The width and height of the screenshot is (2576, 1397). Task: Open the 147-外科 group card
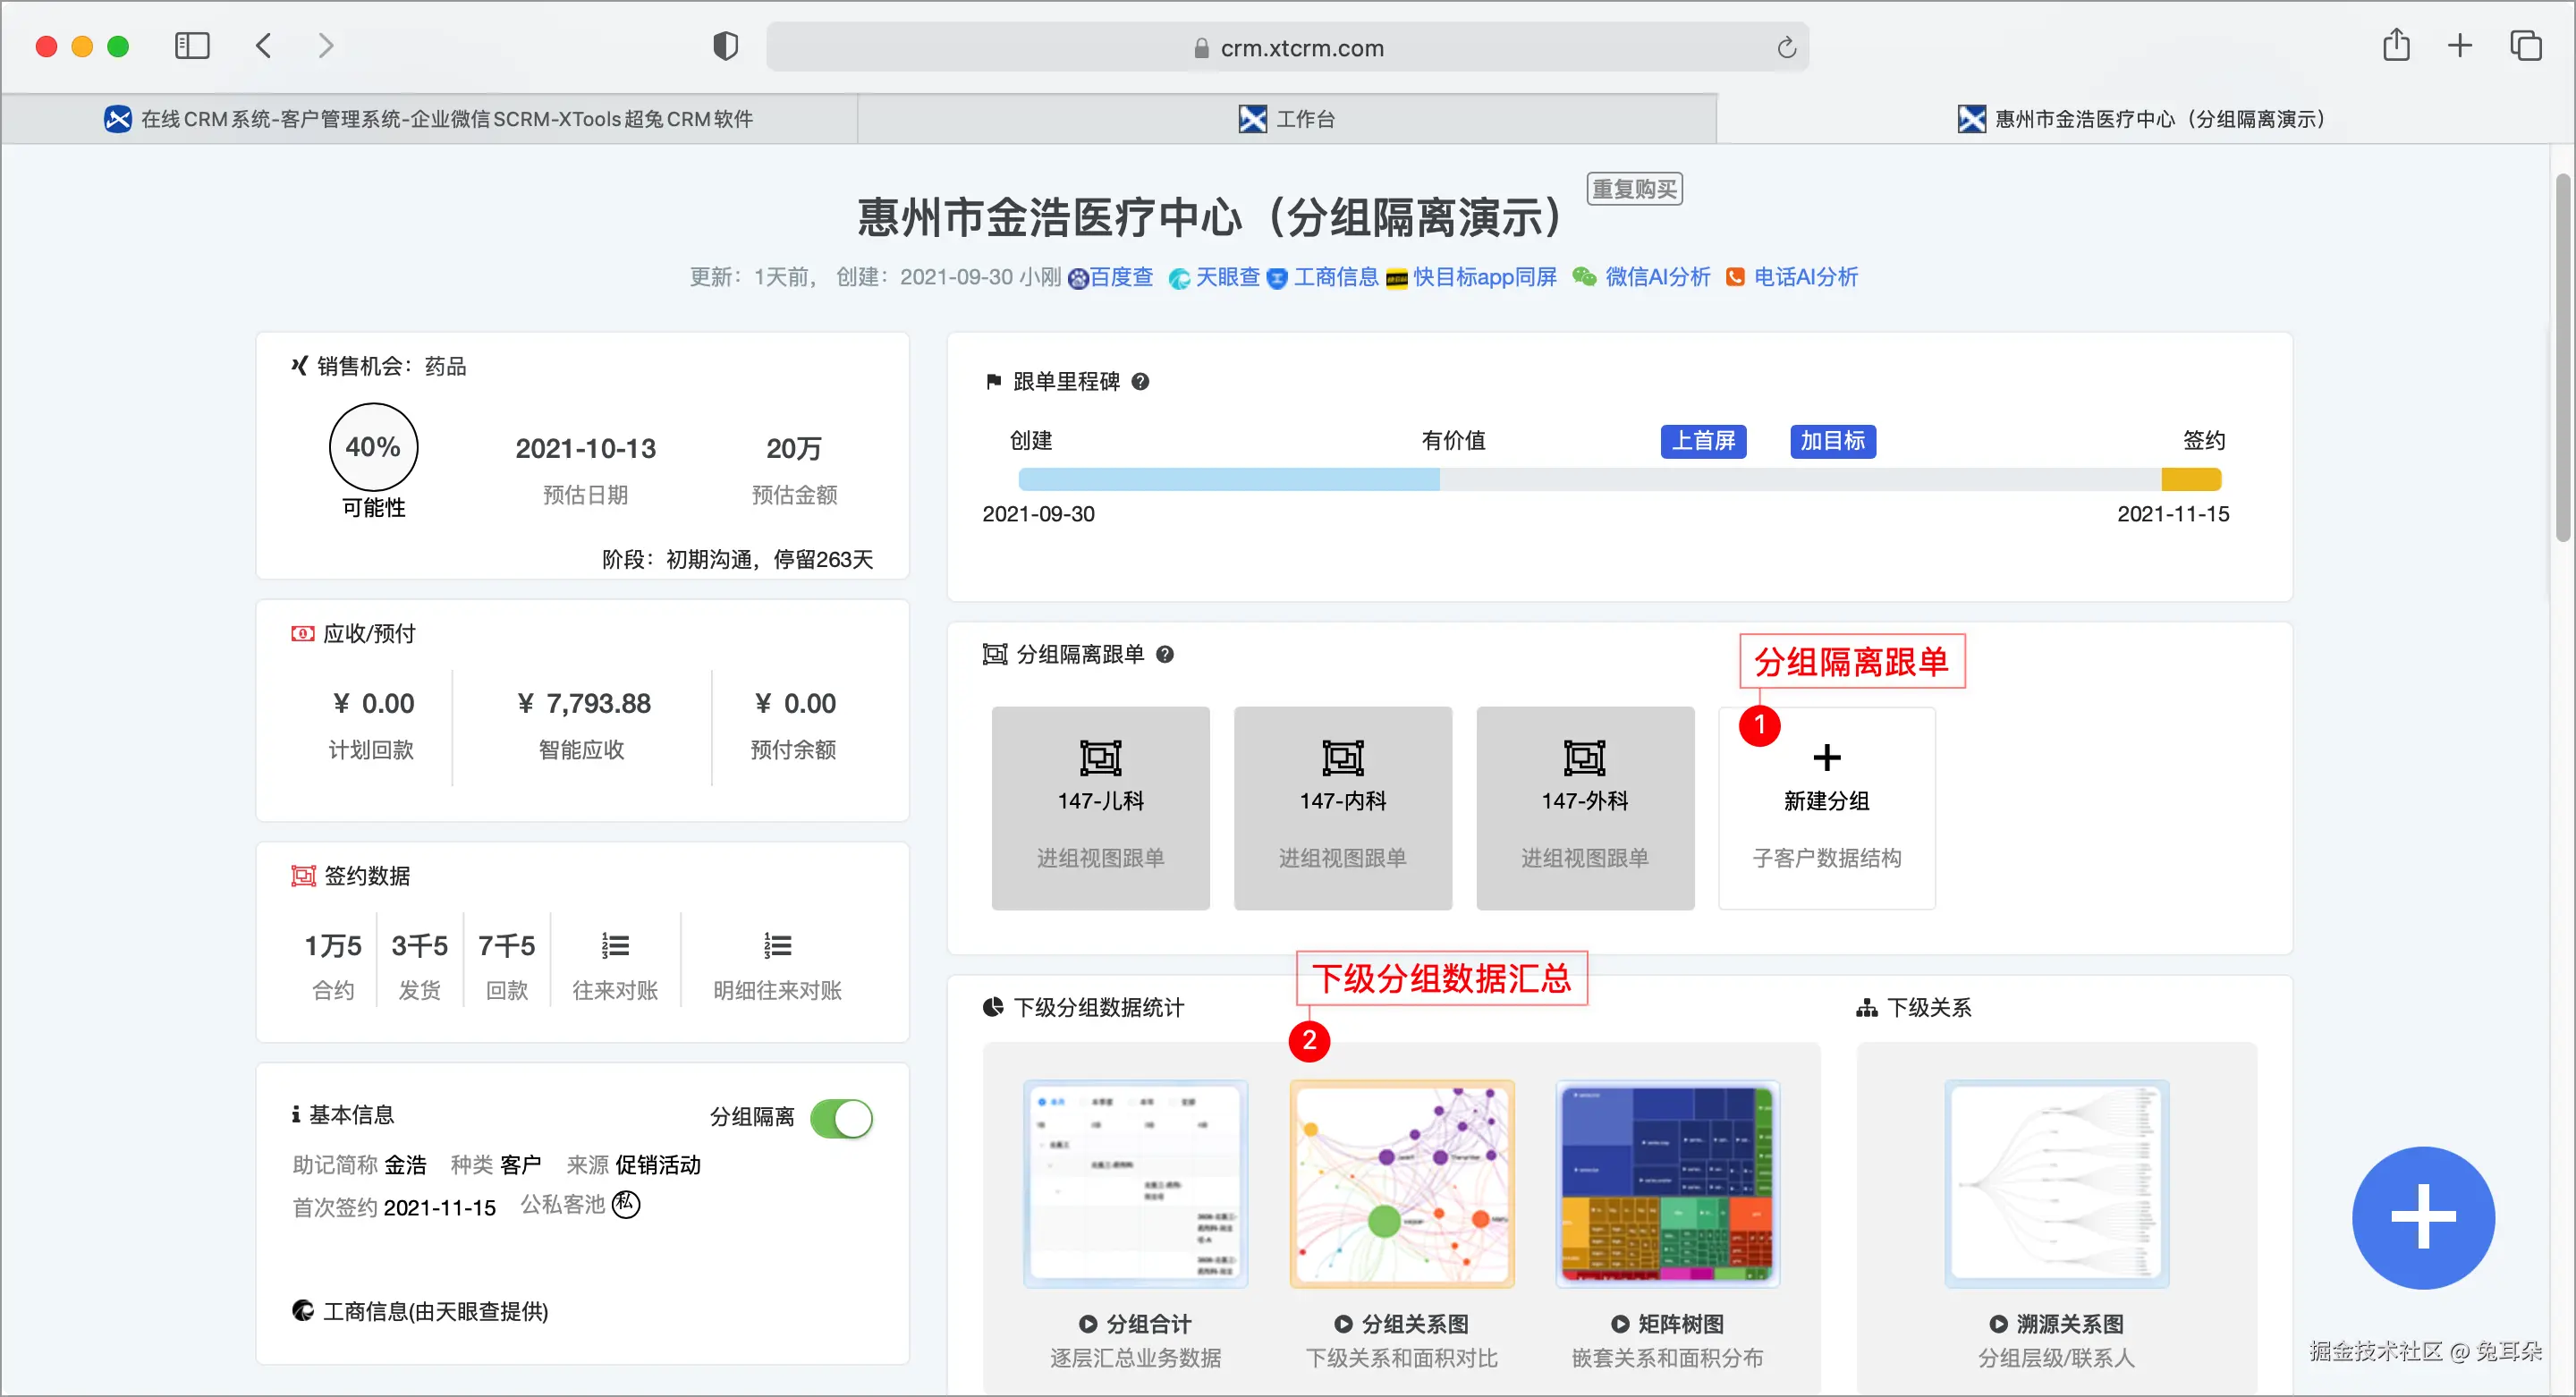click(1584, 808)
